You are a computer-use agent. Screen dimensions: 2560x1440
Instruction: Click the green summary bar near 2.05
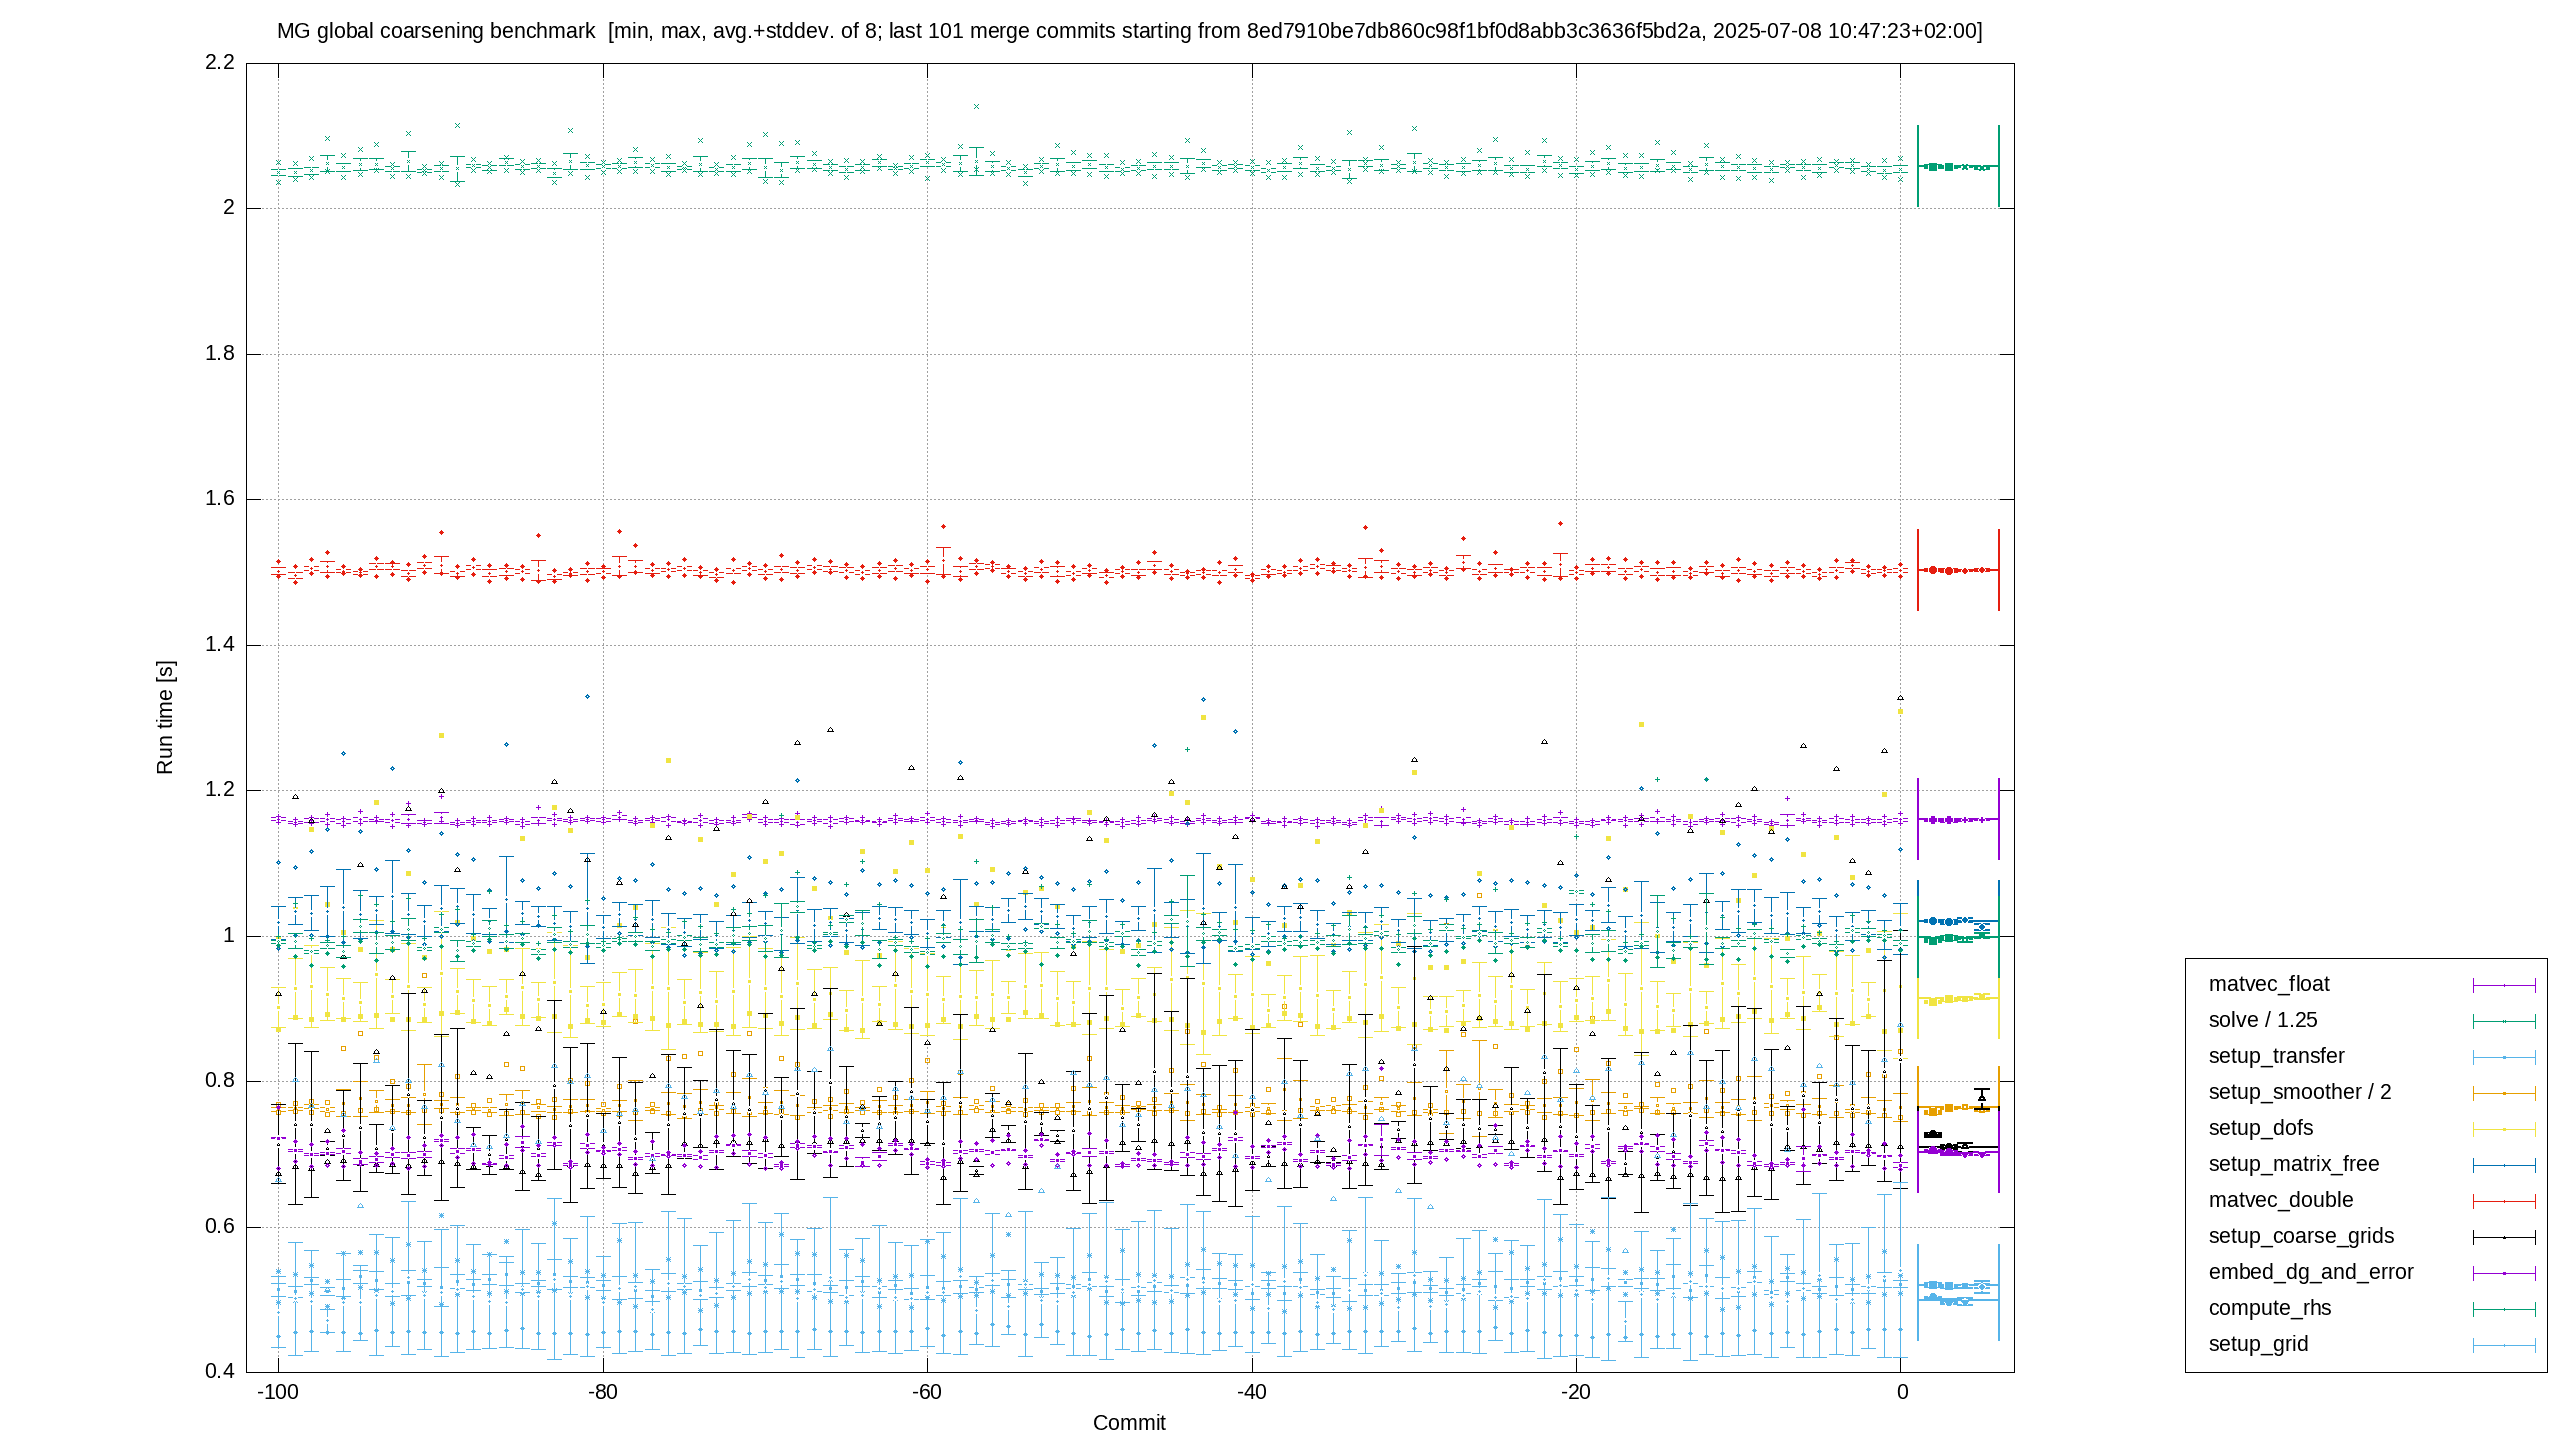1958,166
